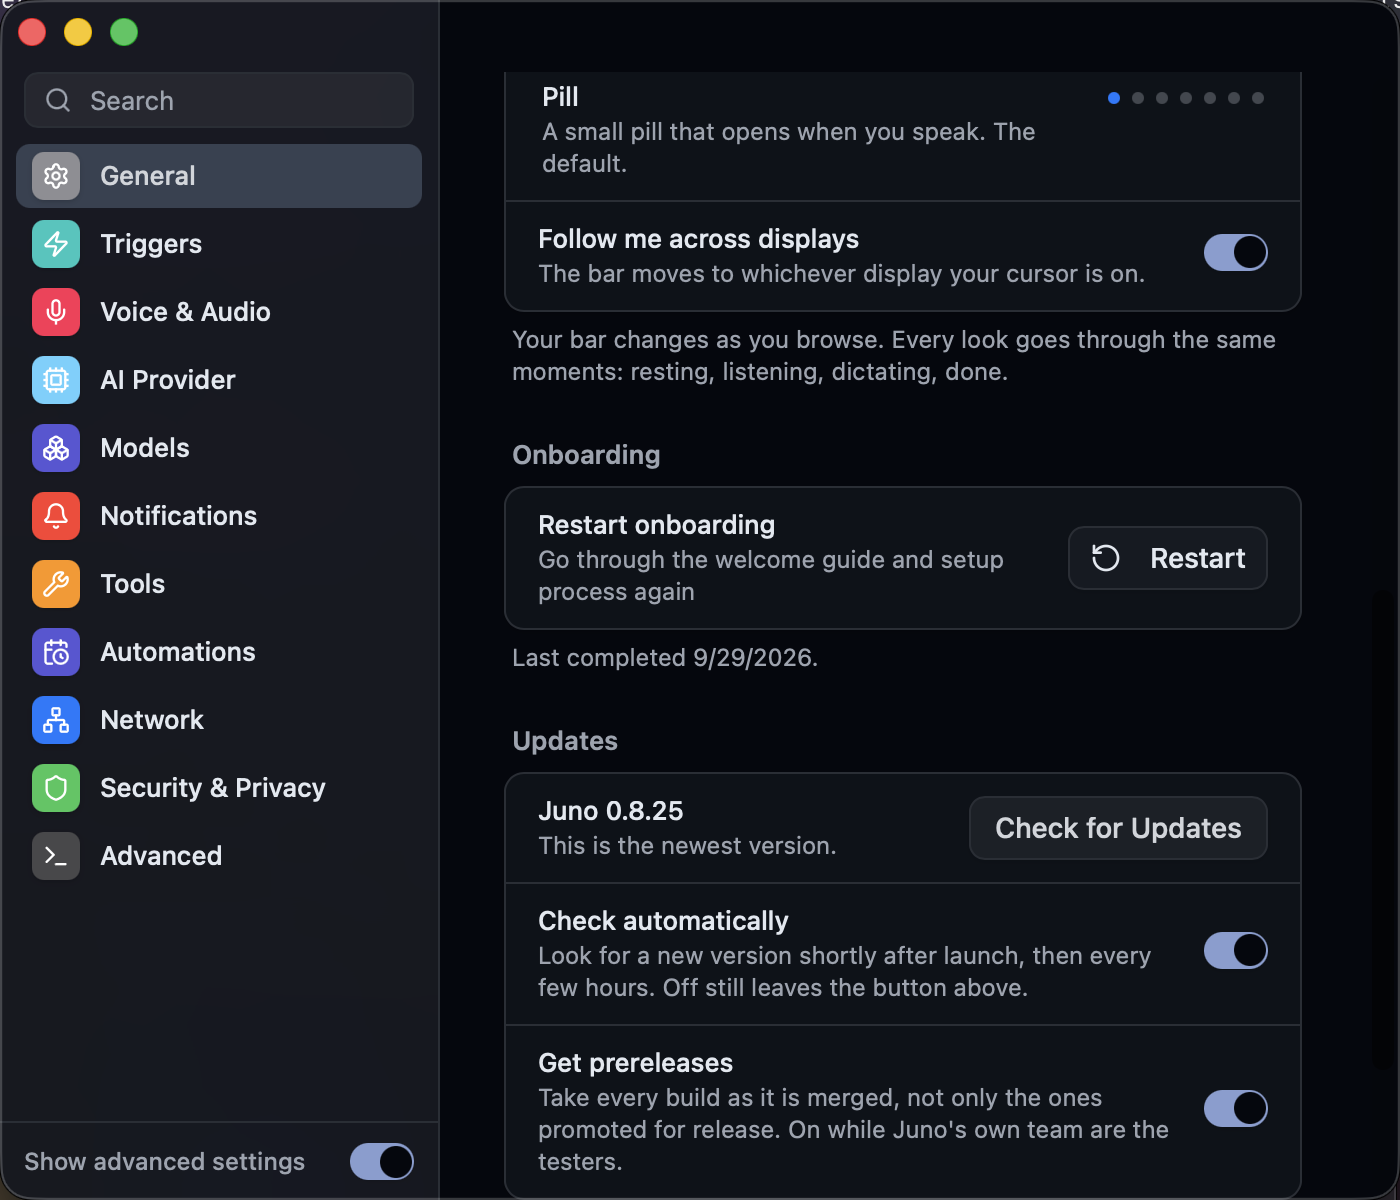Select the last style page dot
Viewport: 1400px width, 1200px height.
1258,98
